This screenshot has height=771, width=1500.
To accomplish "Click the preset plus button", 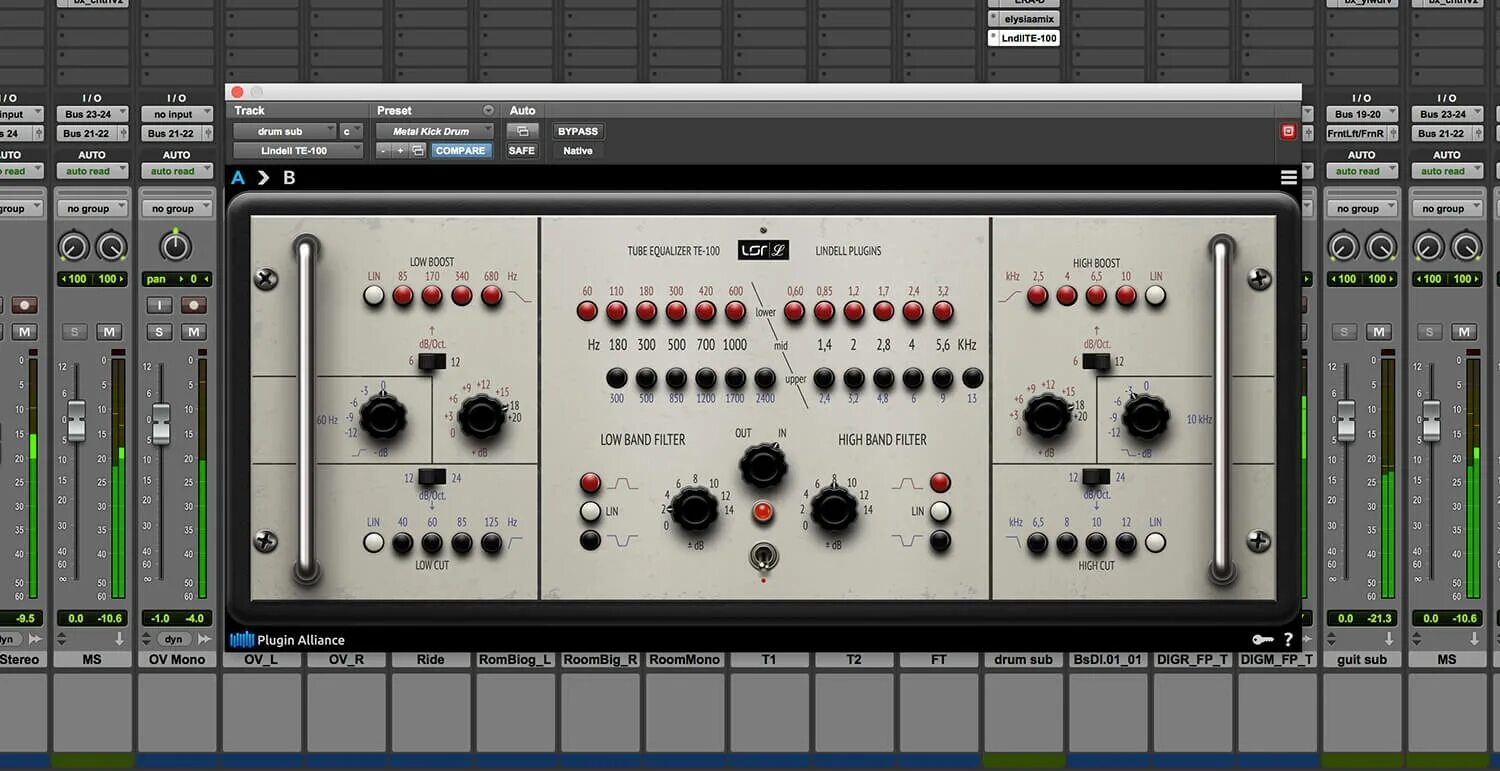I will (x=400, y=151).
